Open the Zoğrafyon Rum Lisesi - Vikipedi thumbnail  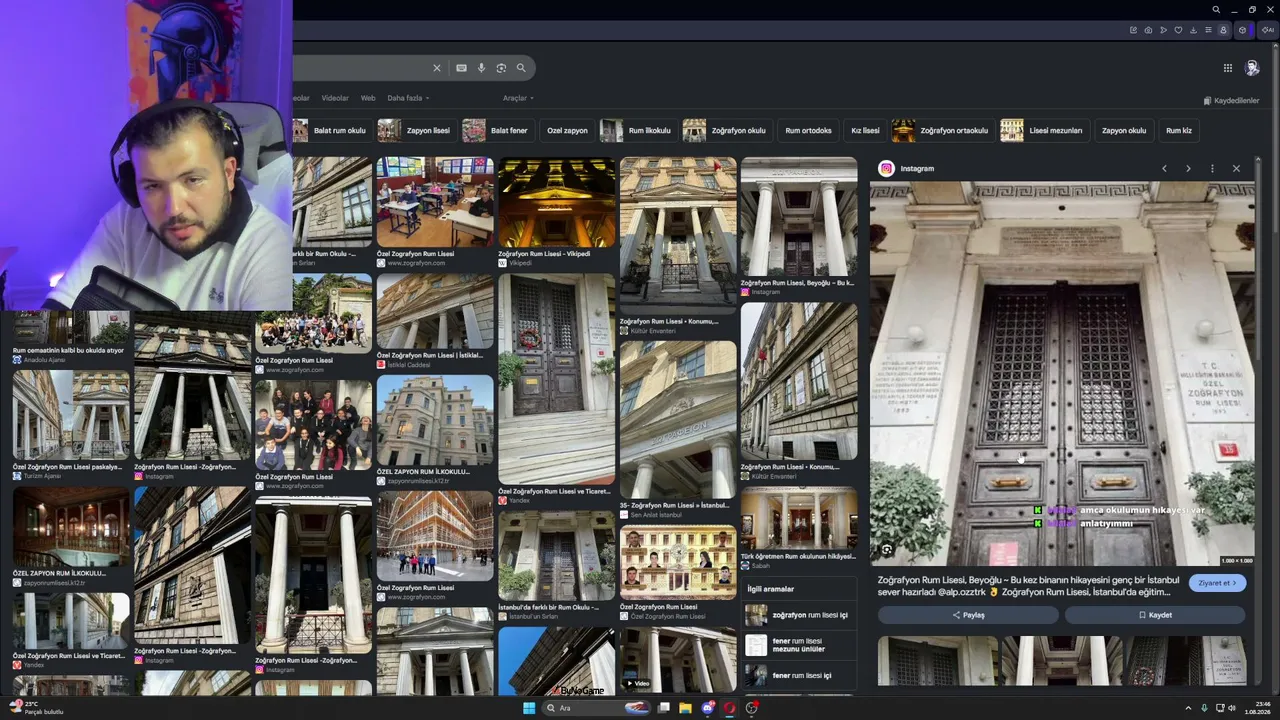(556, 203)
